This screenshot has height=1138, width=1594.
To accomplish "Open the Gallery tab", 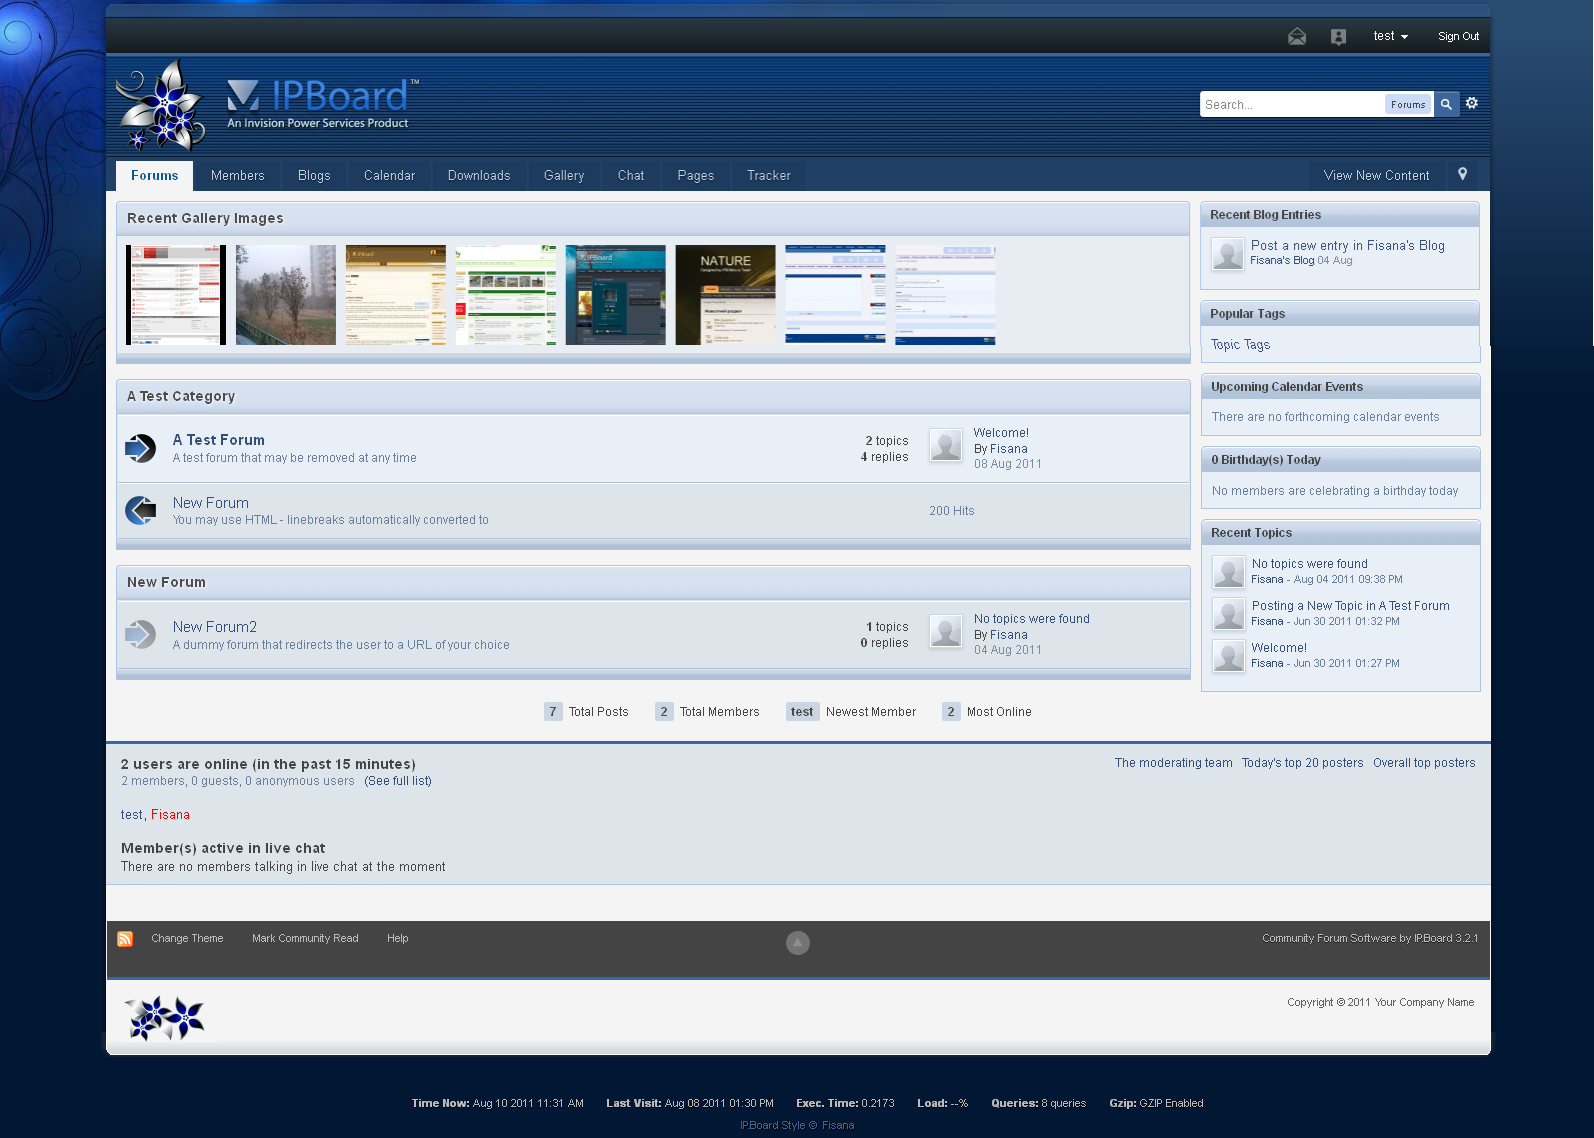I will tap(563, 175).
